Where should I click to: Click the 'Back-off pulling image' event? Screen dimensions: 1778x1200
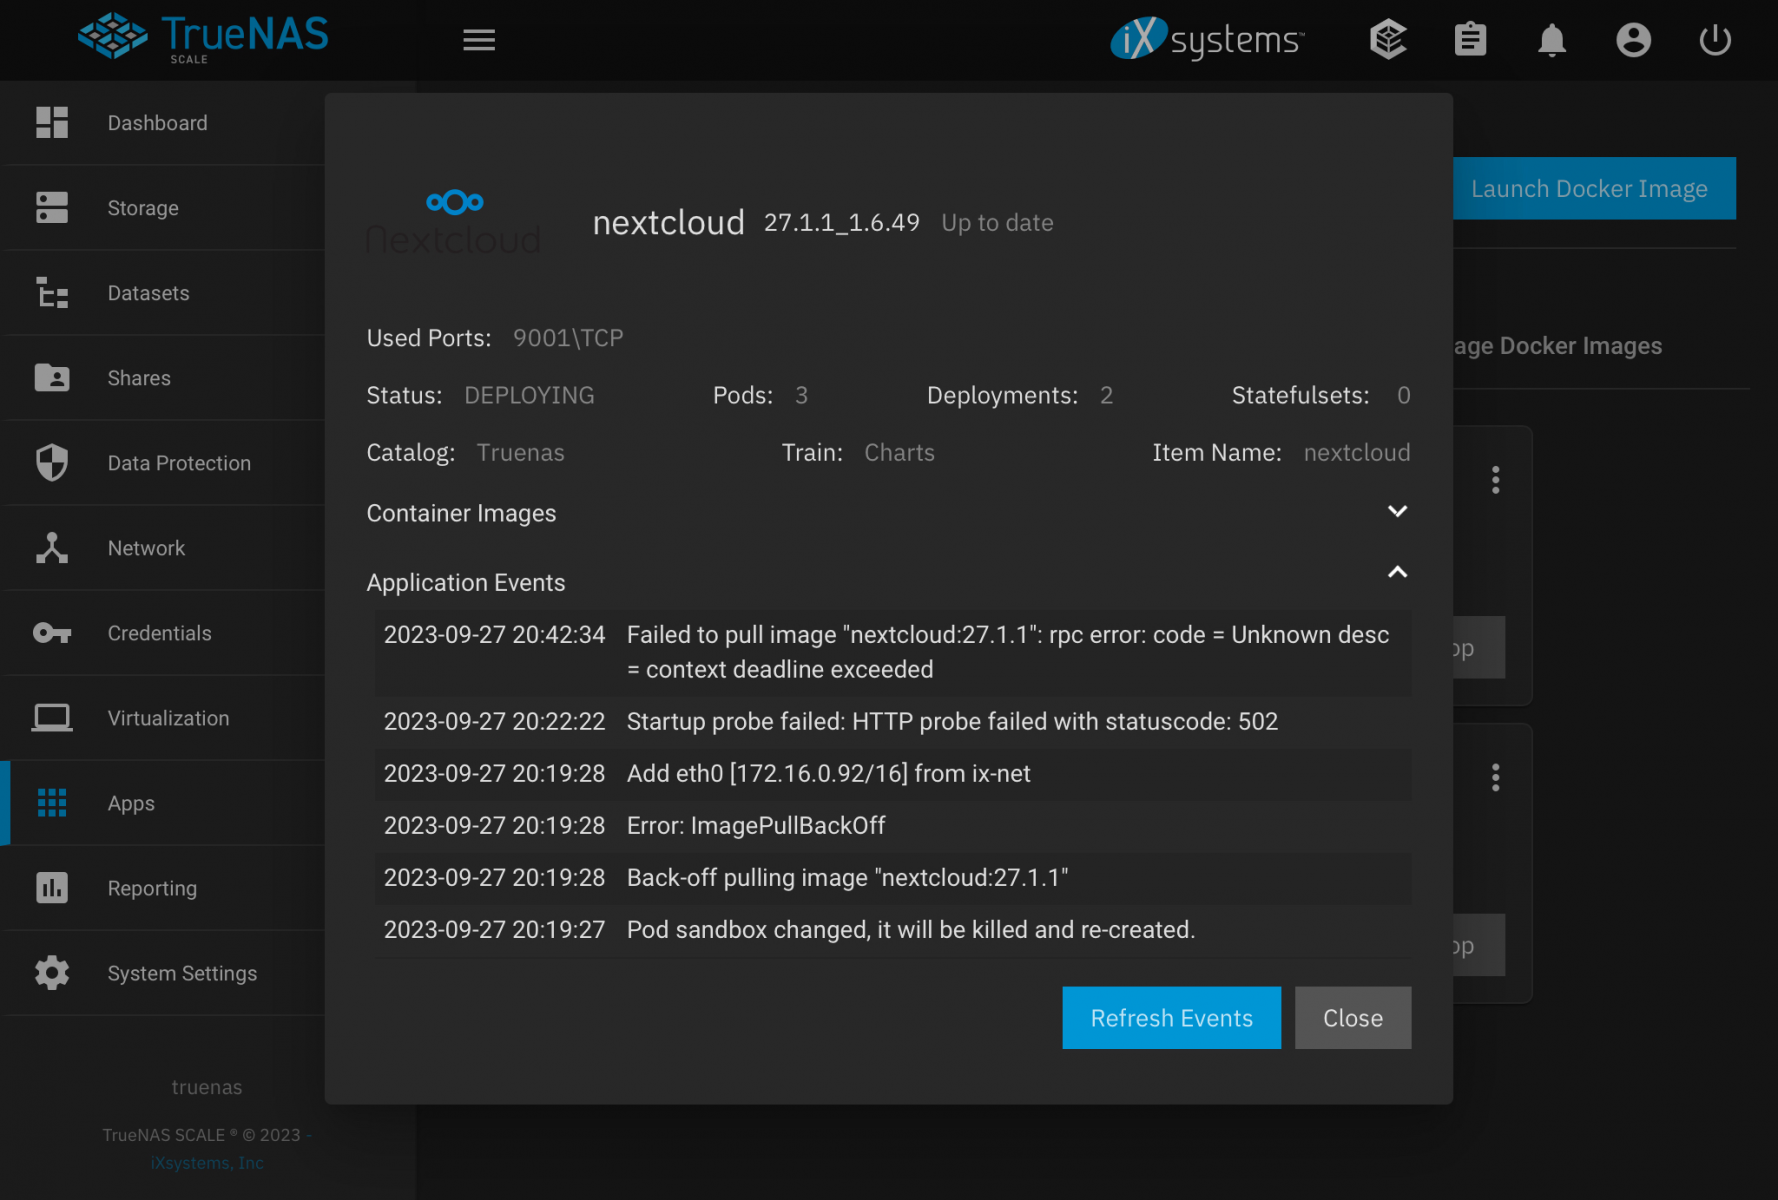click(x=893, y=878)
